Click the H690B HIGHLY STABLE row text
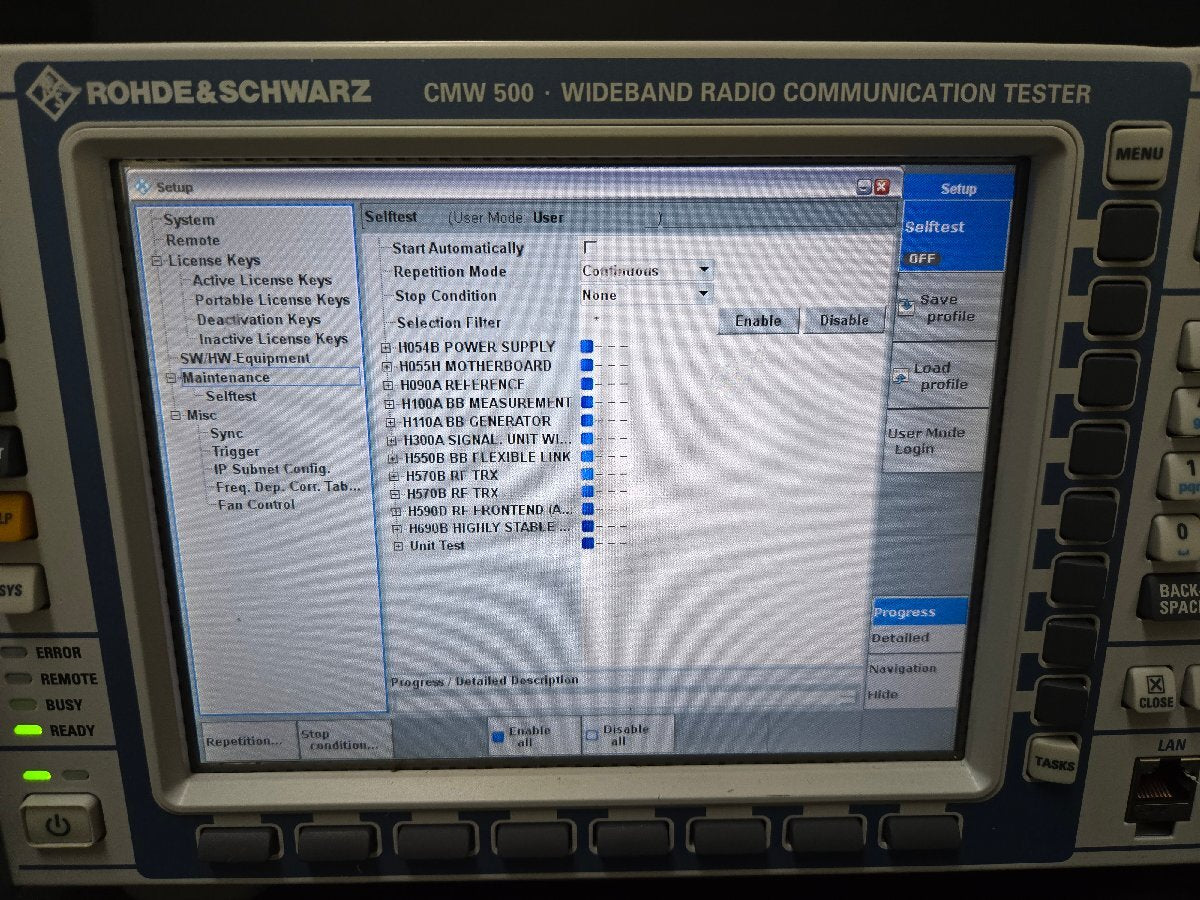The width and height of the screenshot is (1200, 900). tap(488, 528)
